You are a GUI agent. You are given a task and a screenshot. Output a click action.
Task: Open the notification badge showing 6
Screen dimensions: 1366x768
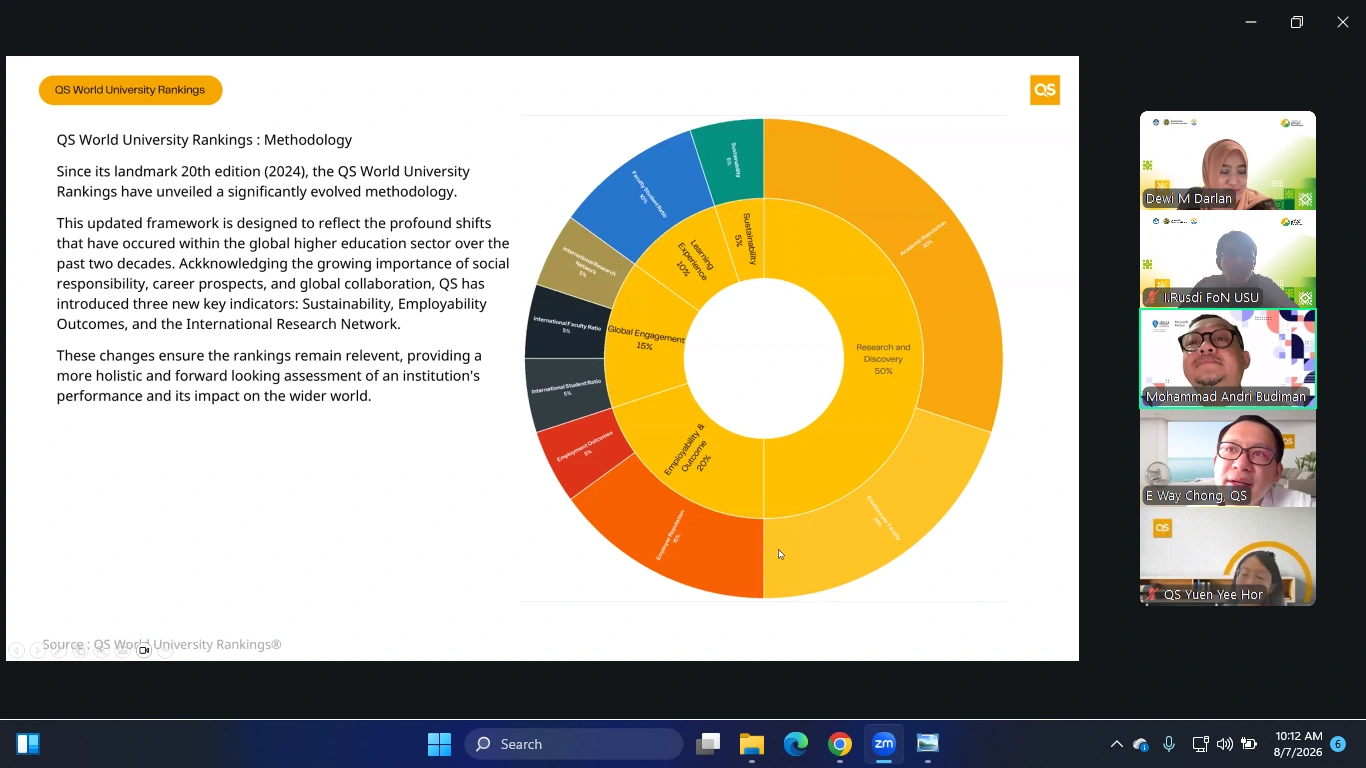(1338, 744)
